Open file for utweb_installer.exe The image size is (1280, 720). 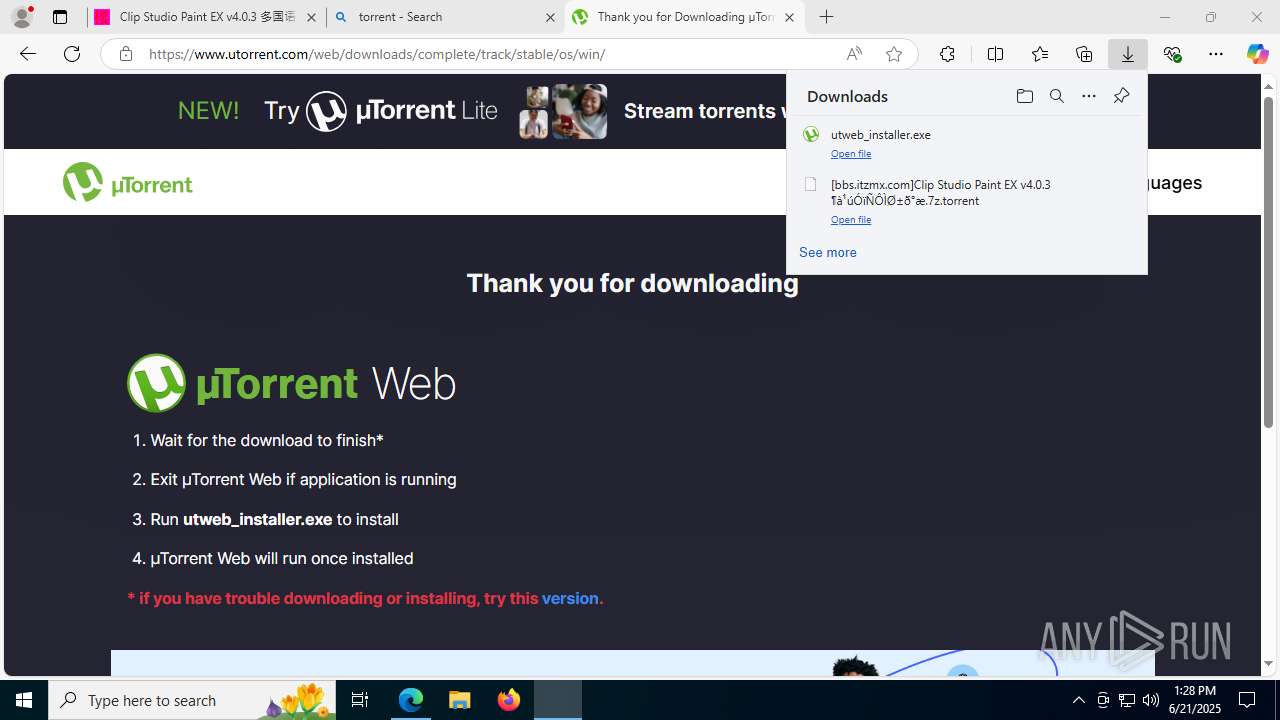(851, 154)
